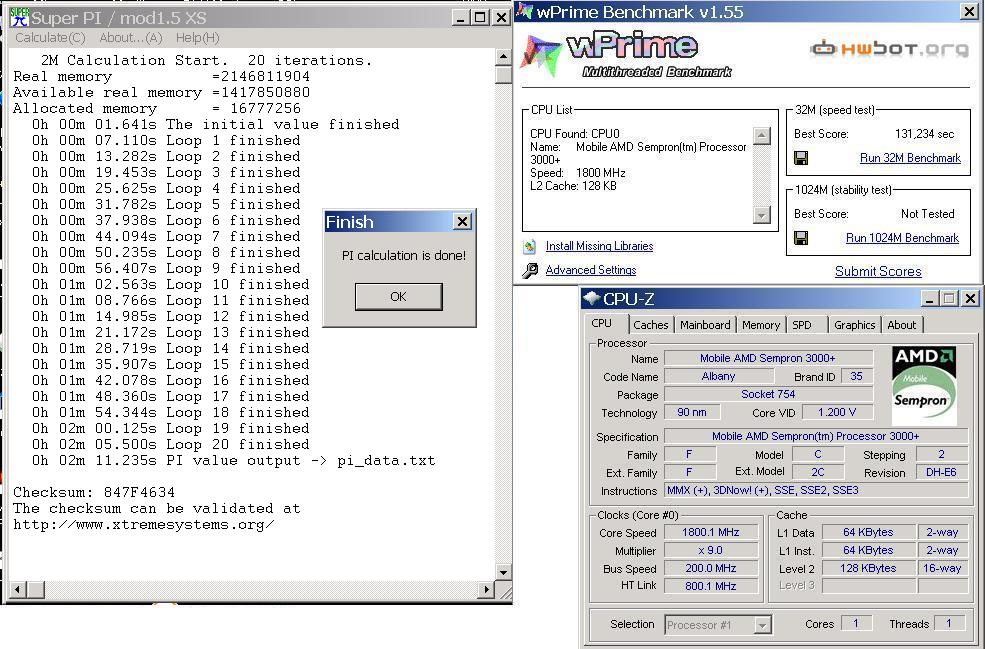Minimize the CPU-Z window
The width and height of the screenshot is (985, 649).
coord(930,298)
